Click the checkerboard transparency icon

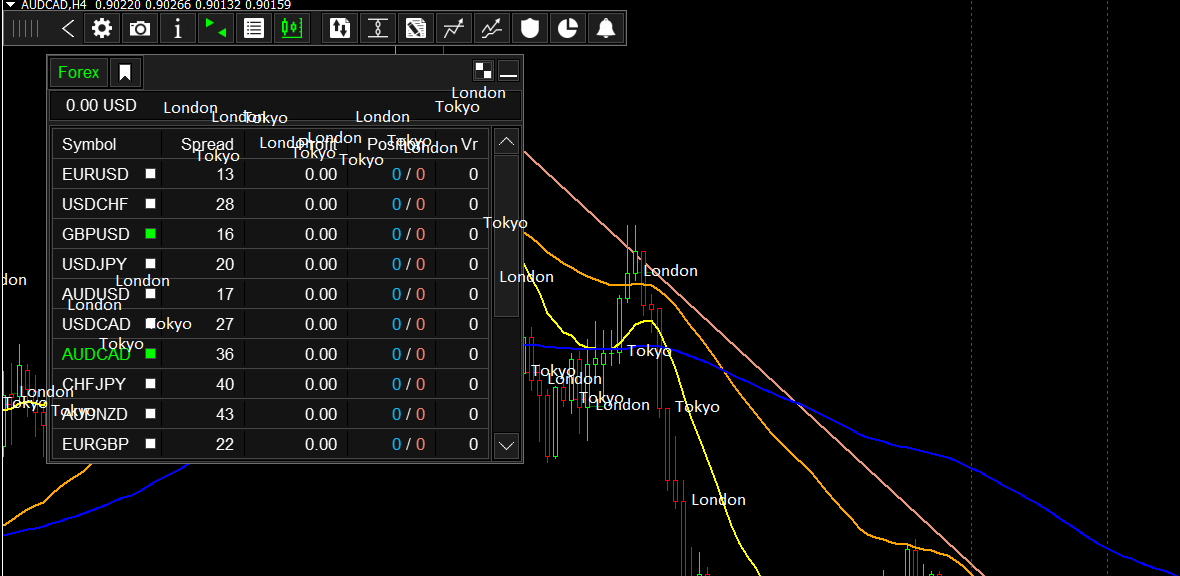coord(483,71)
